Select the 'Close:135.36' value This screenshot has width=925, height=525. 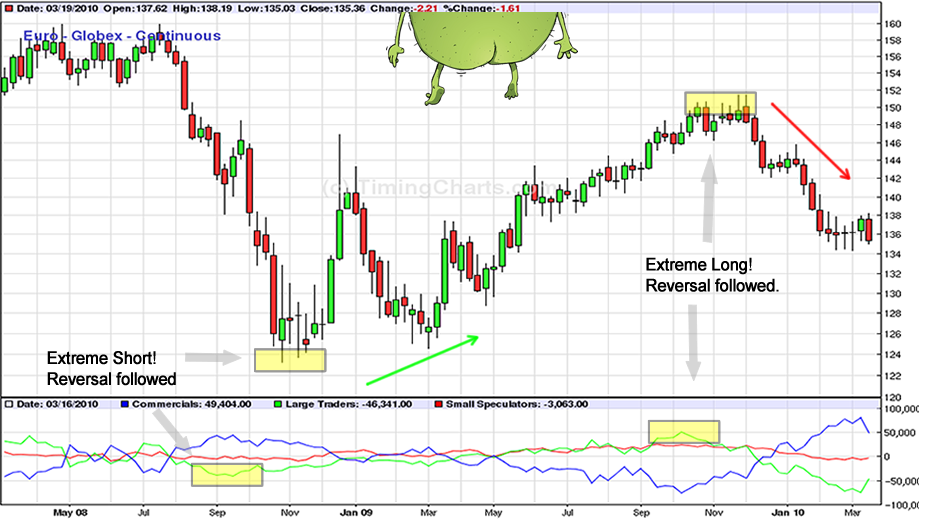click(333, 8)
